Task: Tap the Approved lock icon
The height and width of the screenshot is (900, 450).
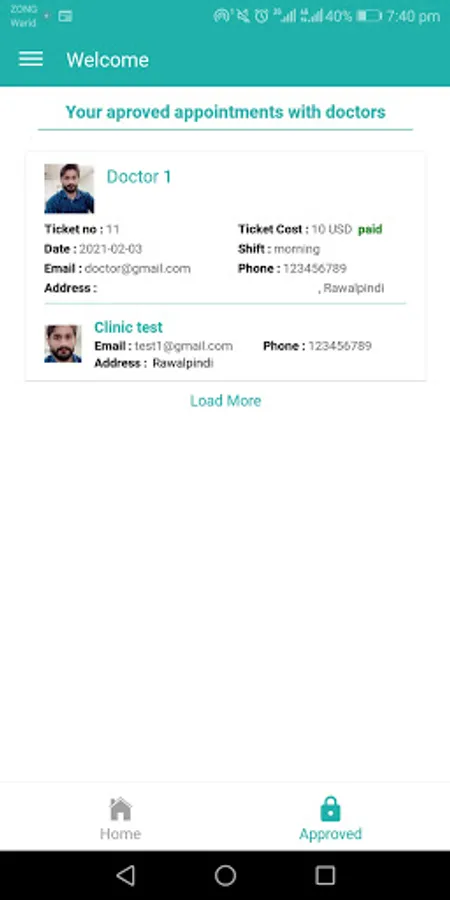Action: tap(330, 809)
